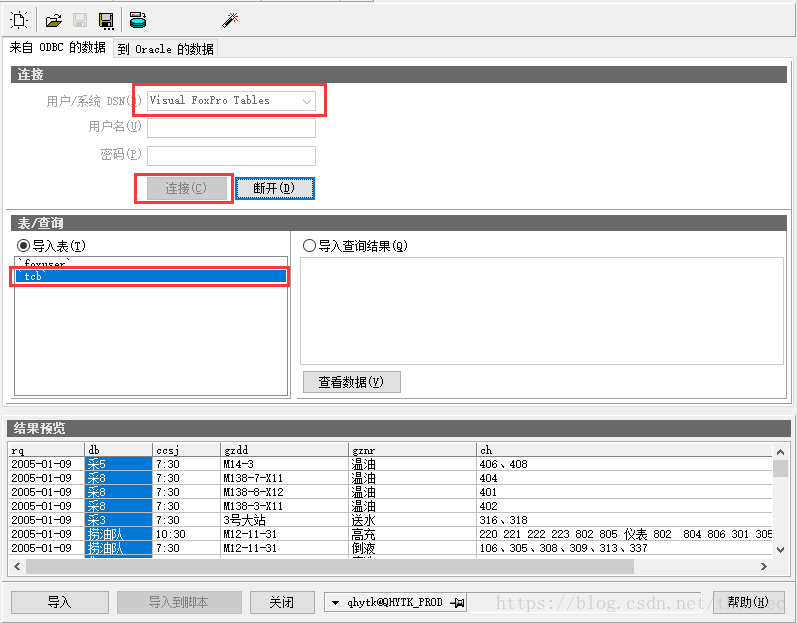Click cell M138-7-X11 in gzdd column
This screenshot has height=623, width=797.
click(285, 478)
